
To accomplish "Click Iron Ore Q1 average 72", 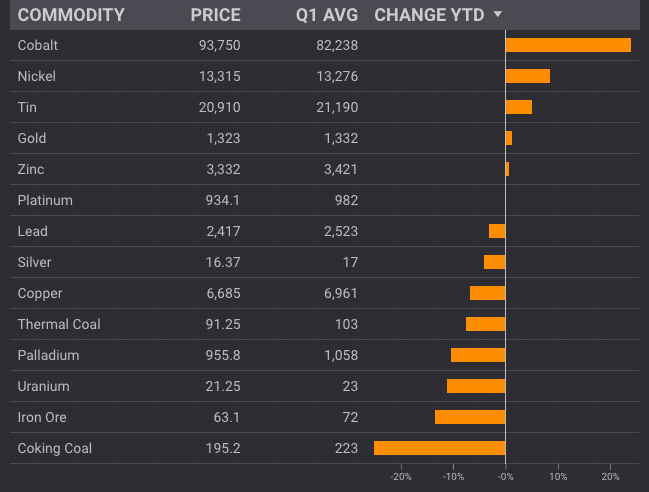I will coord(348,417).
